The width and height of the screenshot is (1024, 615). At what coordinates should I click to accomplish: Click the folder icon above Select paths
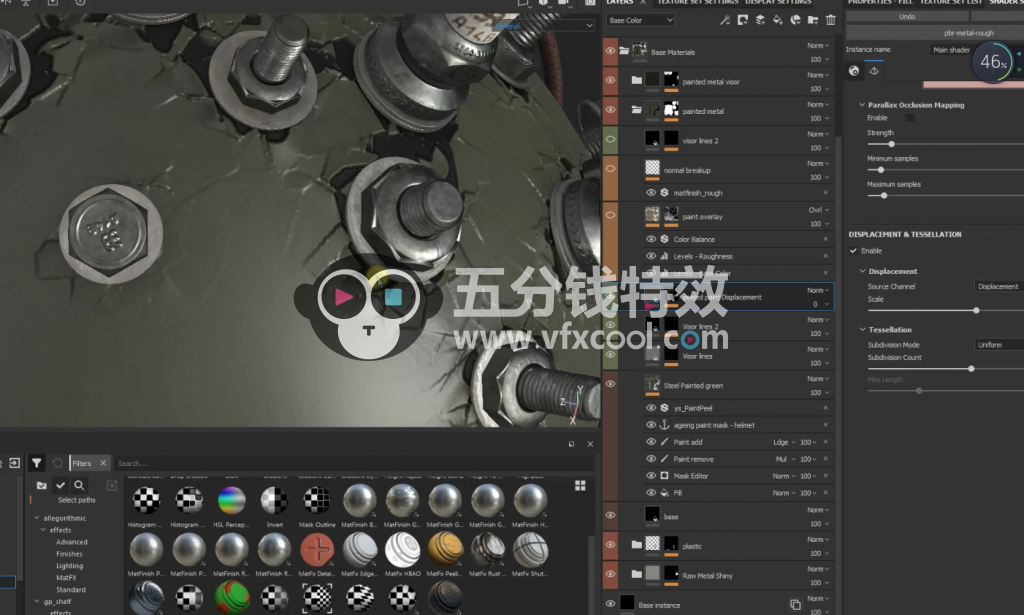point(42,485)
